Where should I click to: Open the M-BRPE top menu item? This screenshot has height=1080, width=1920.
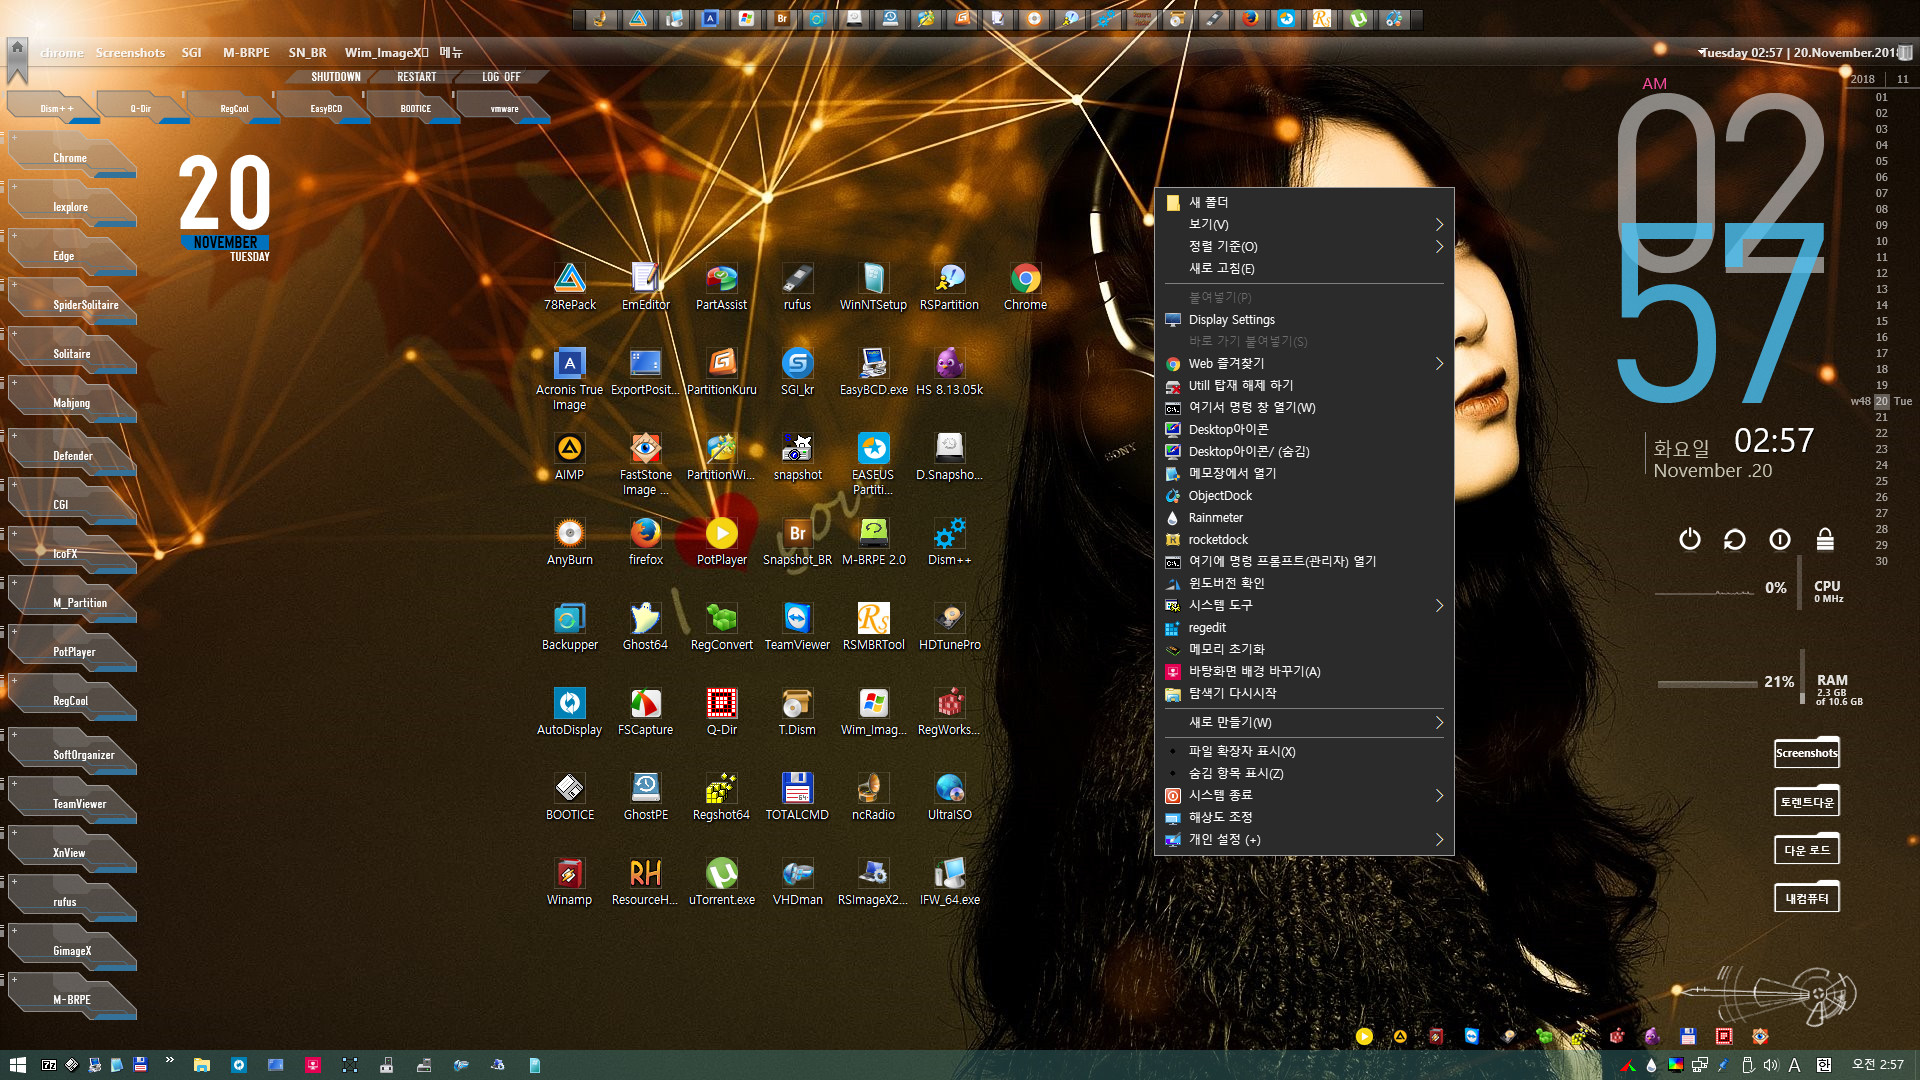246,53
